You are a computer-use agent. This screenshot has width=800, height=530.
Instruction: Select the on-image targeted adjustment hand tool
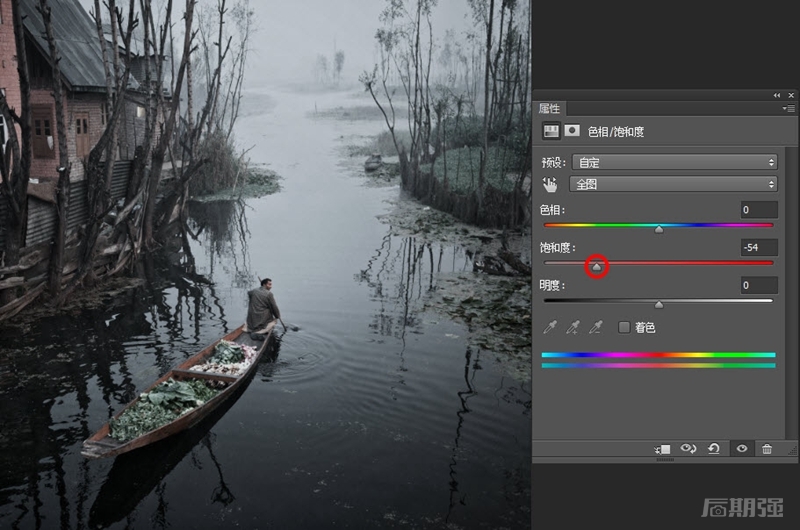pos(550,185)
